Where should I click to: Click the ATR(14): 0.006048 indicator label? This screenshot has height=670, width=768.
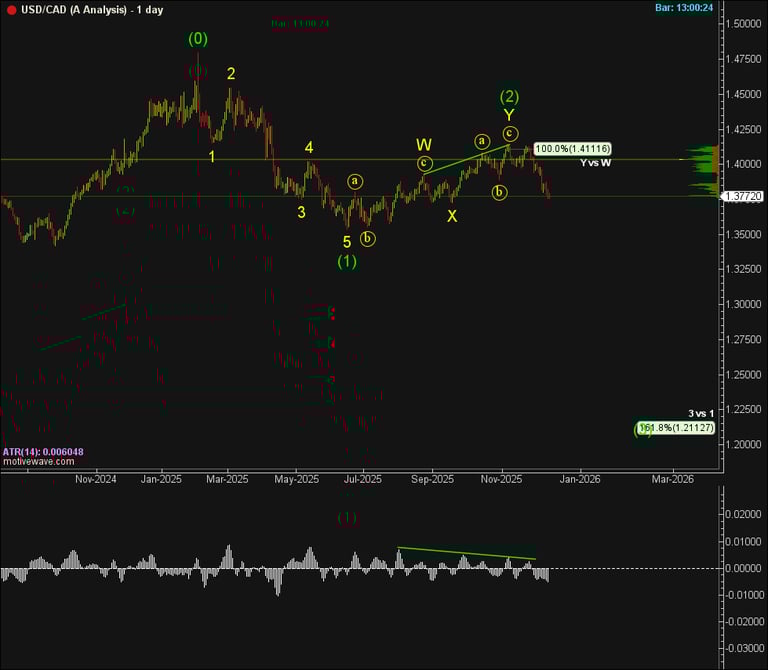tap(43, 452)
